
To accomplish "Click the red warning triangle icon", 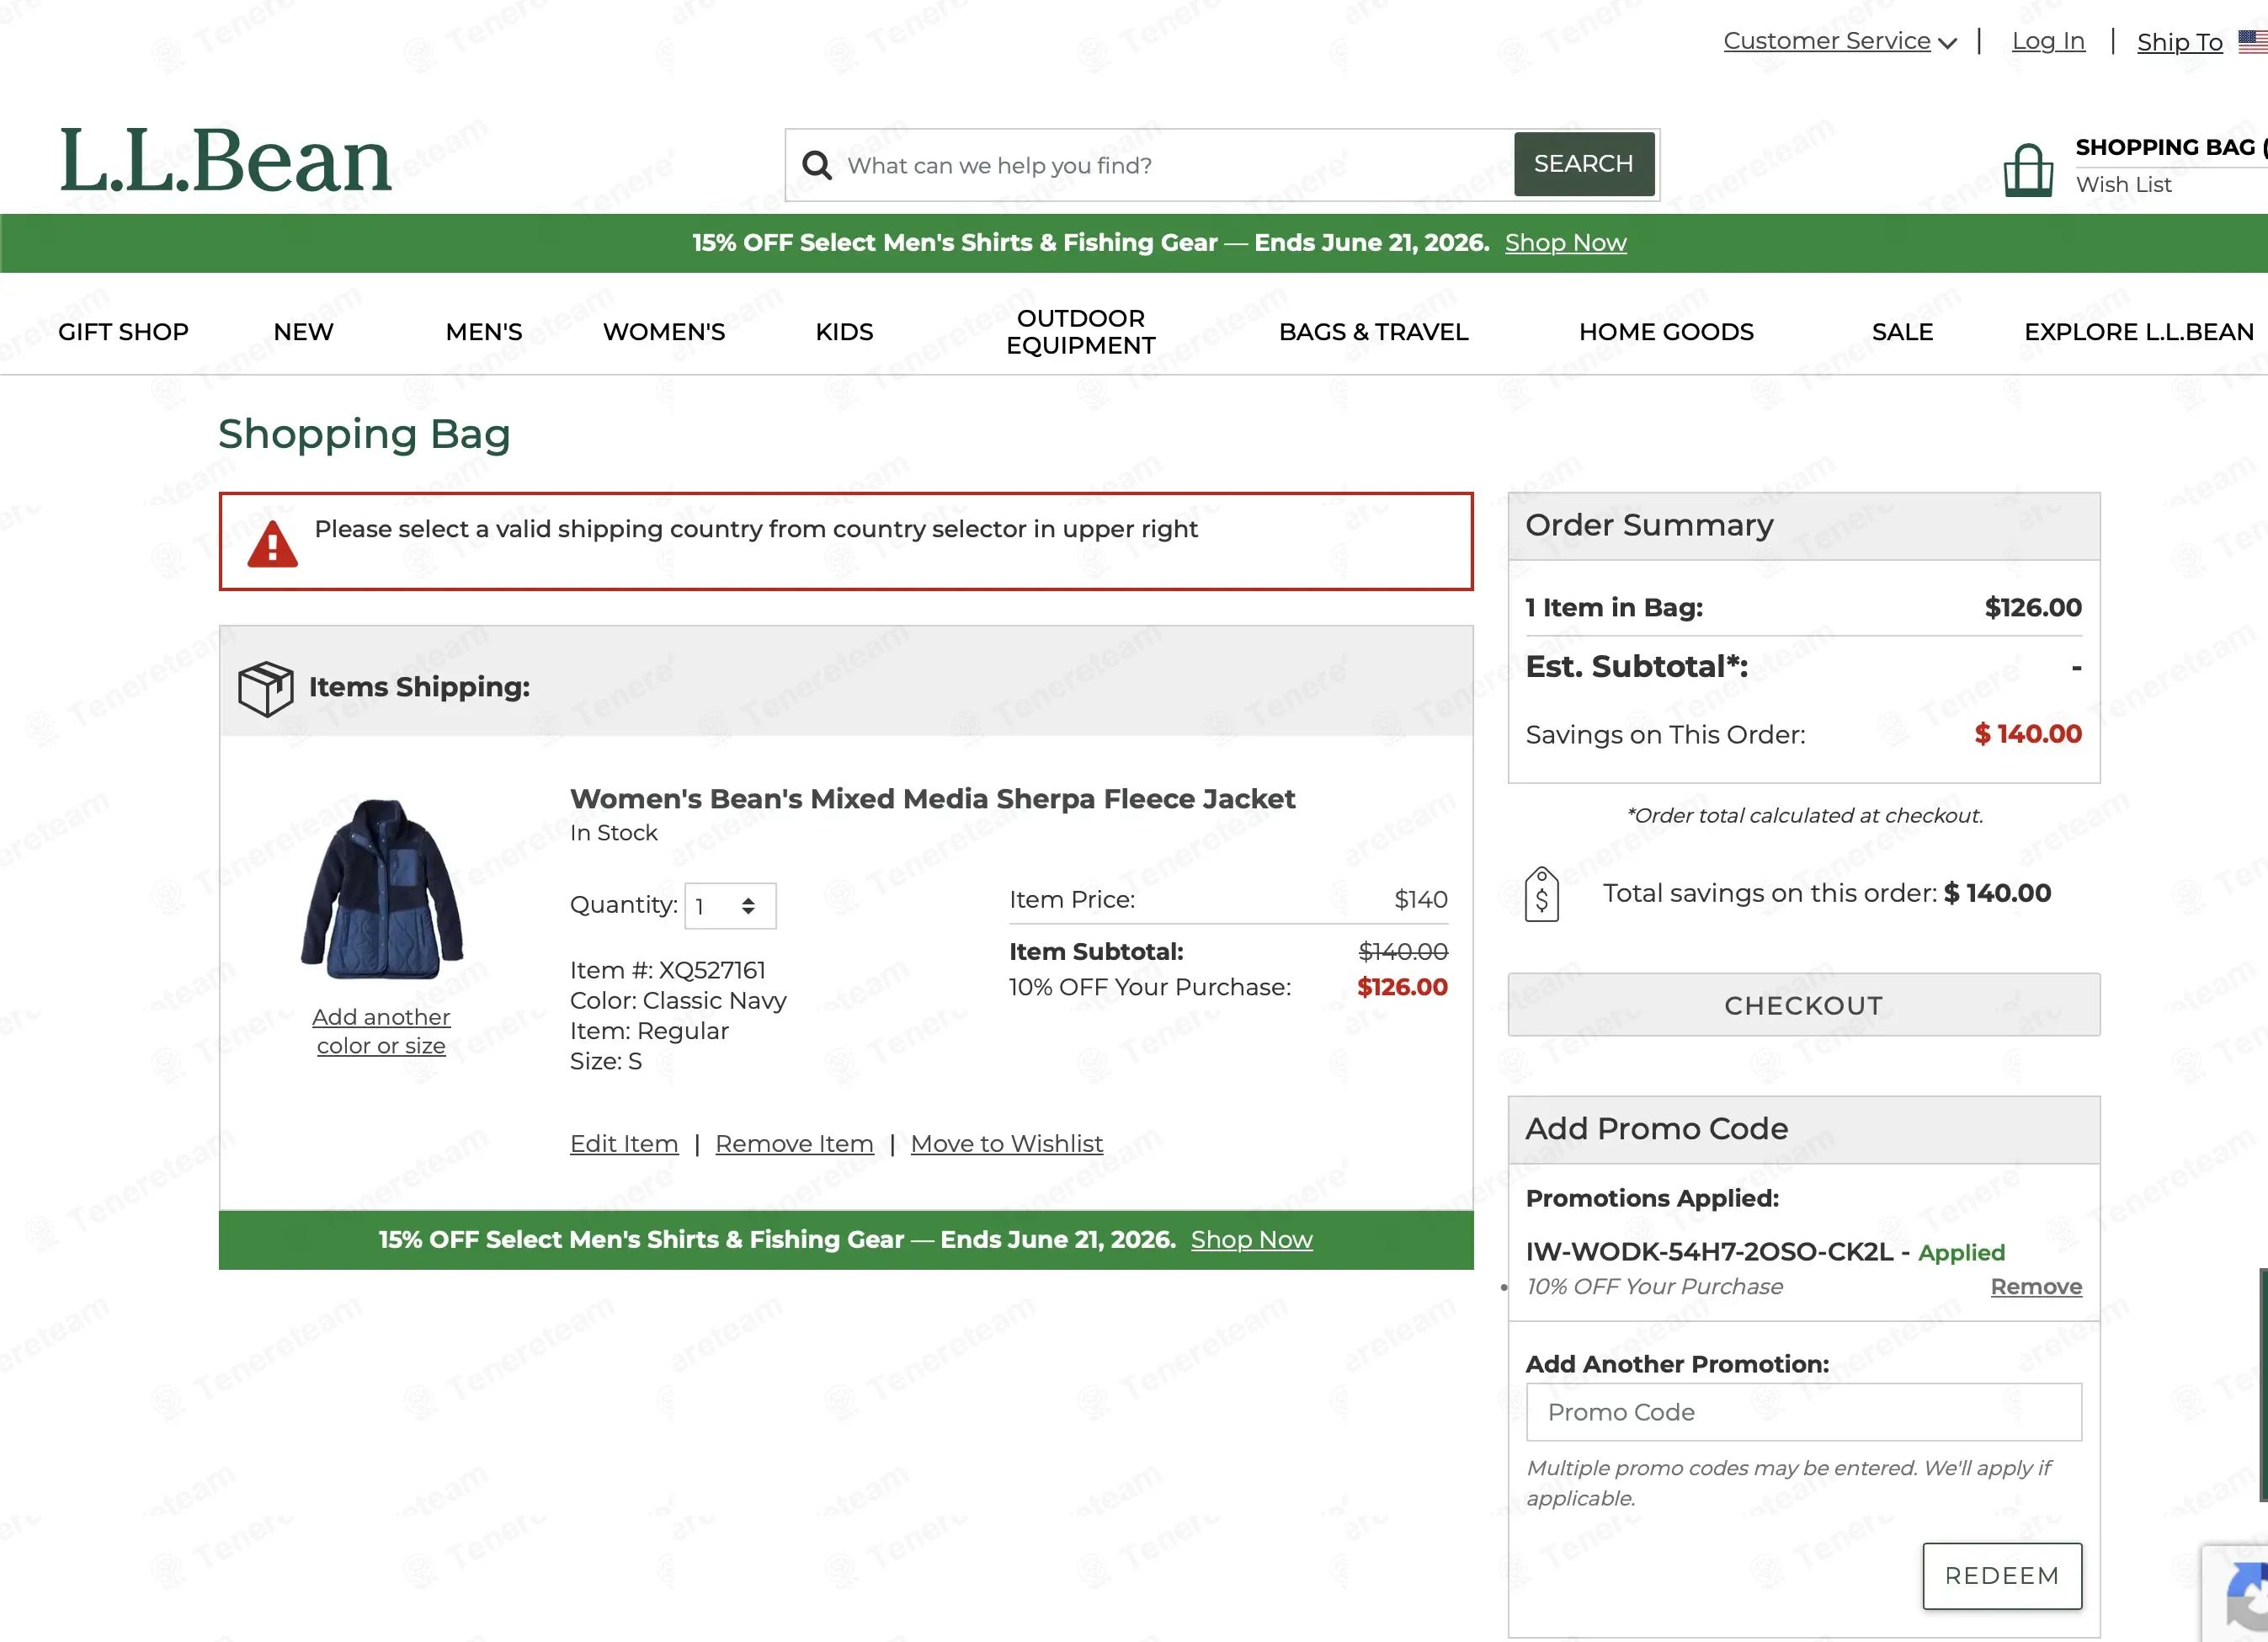I will tap(273, 544).
